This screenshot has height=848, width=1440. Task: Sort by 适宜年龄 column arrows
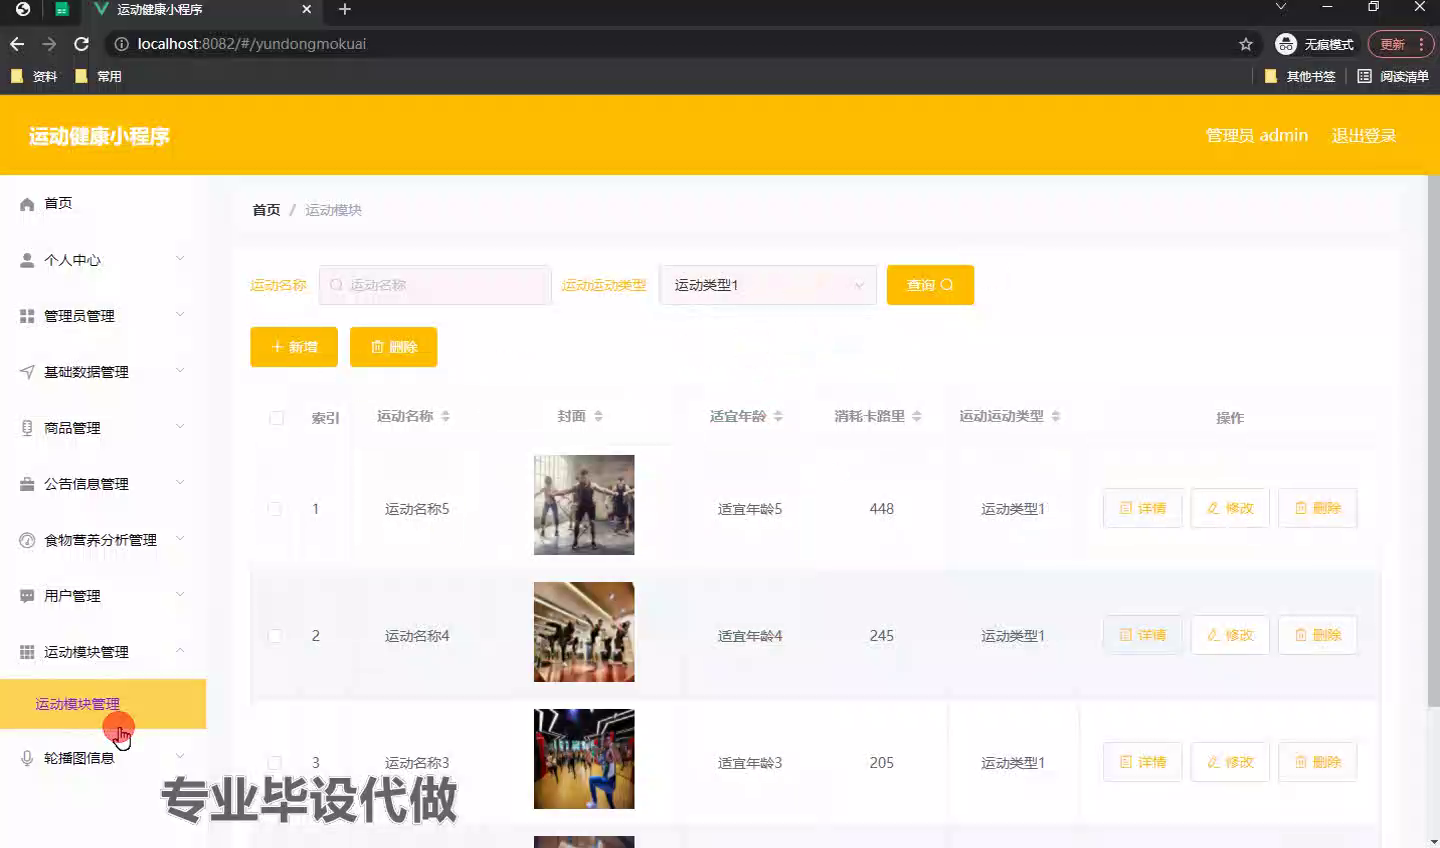pyautogui.click(x=778, y=416)
